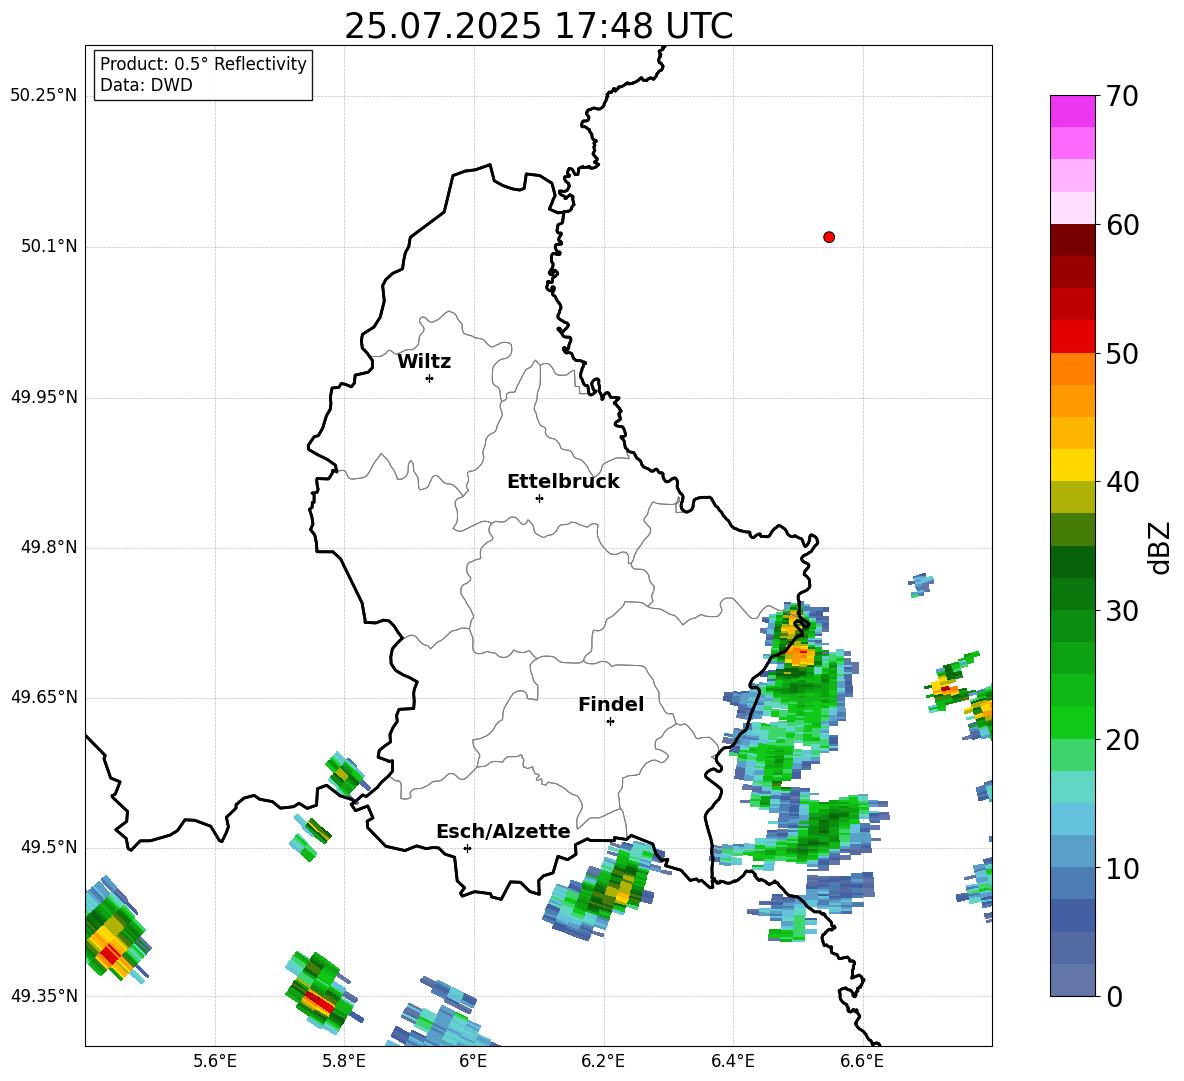
Task: Click the 5.8°E longitude label
Action: 344,1061
